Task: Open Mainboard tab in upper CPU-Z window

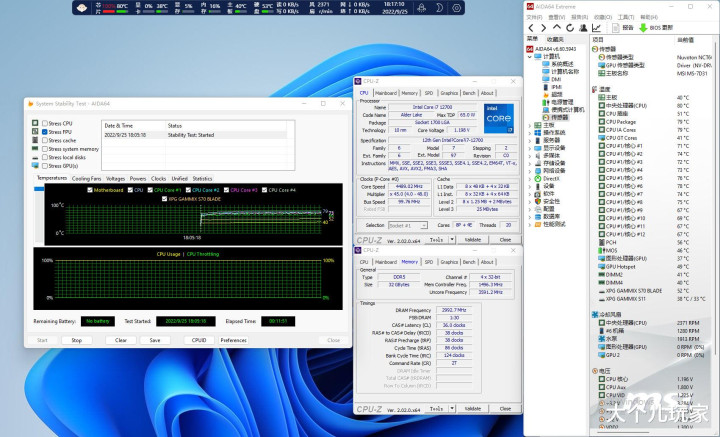Action: 386,93
